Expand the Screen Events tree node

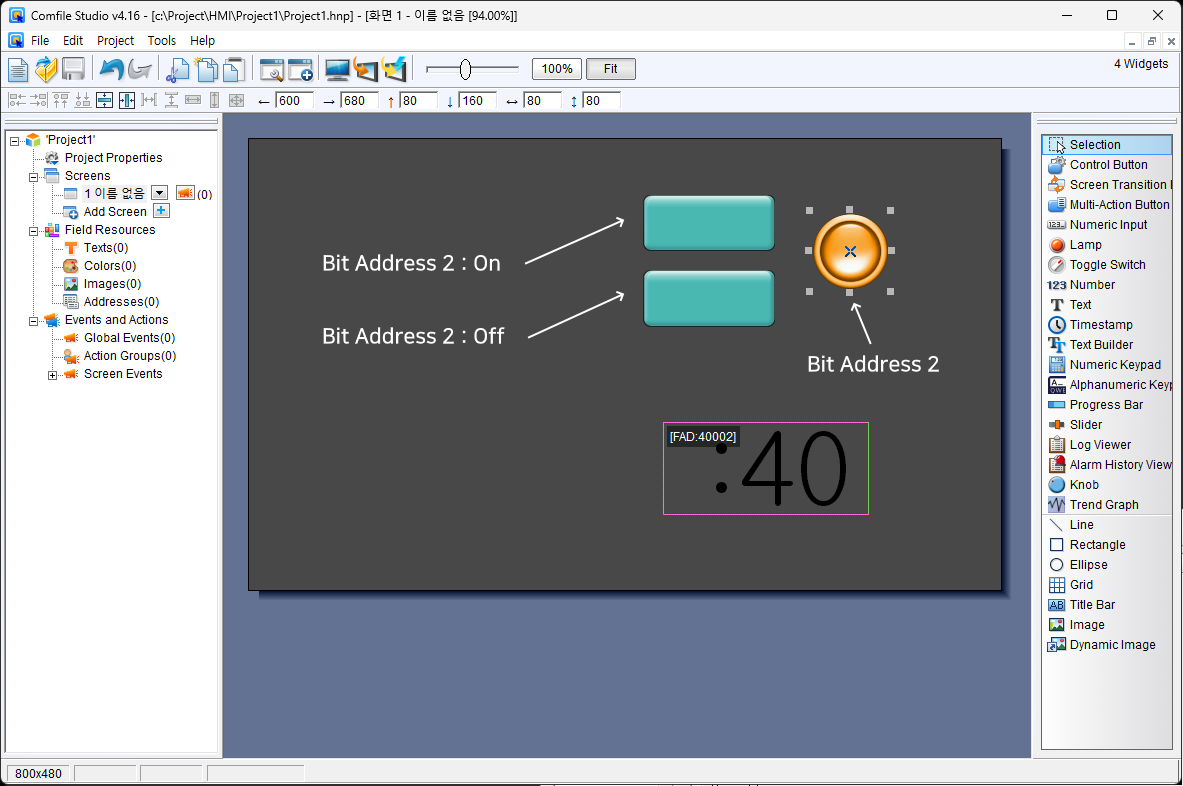(53, 375)
